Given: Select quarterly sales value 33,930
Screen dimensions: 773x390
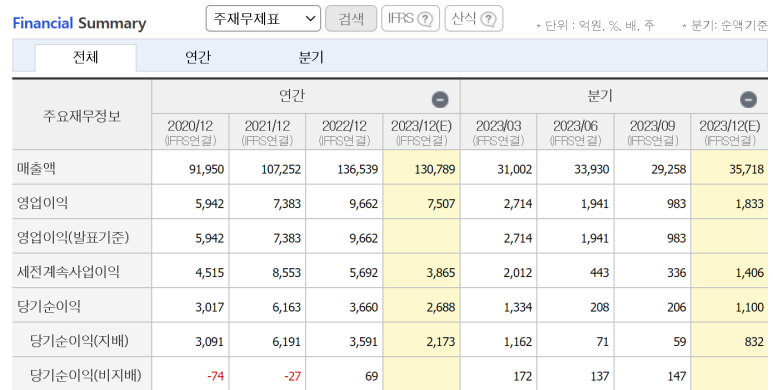Looking at the screenshot, I should pyautogui.click(x=592, y=169).
